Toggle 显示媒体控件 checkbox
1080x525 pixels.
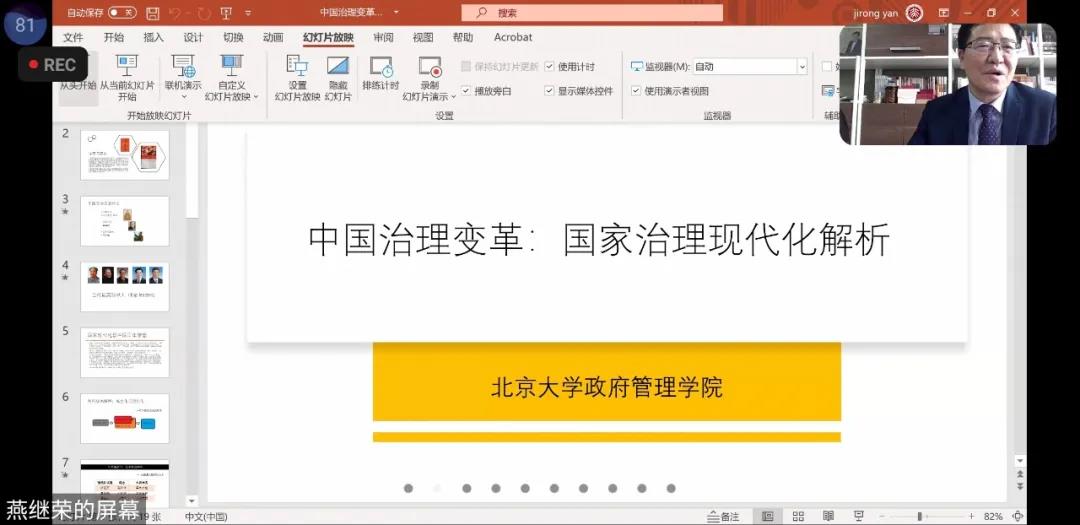pyautogui.click(x=550, y=91)
